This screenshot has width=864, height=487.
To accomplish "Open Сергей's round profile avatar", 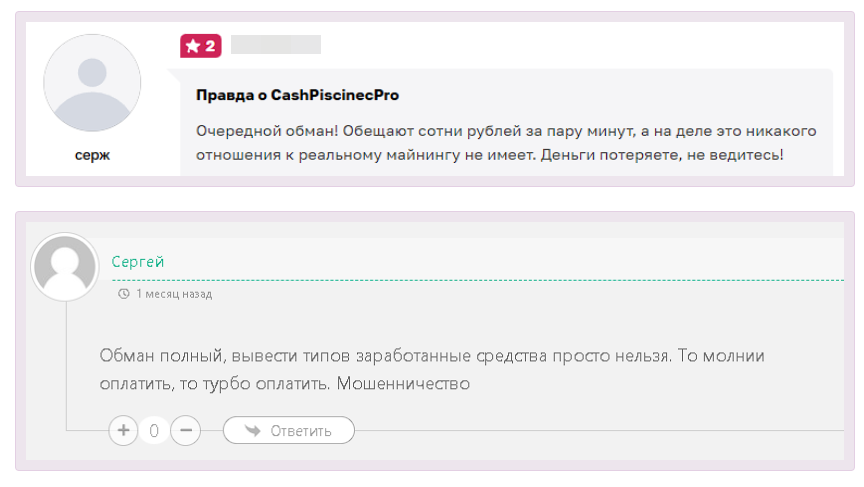I will [x=65, y=267].
